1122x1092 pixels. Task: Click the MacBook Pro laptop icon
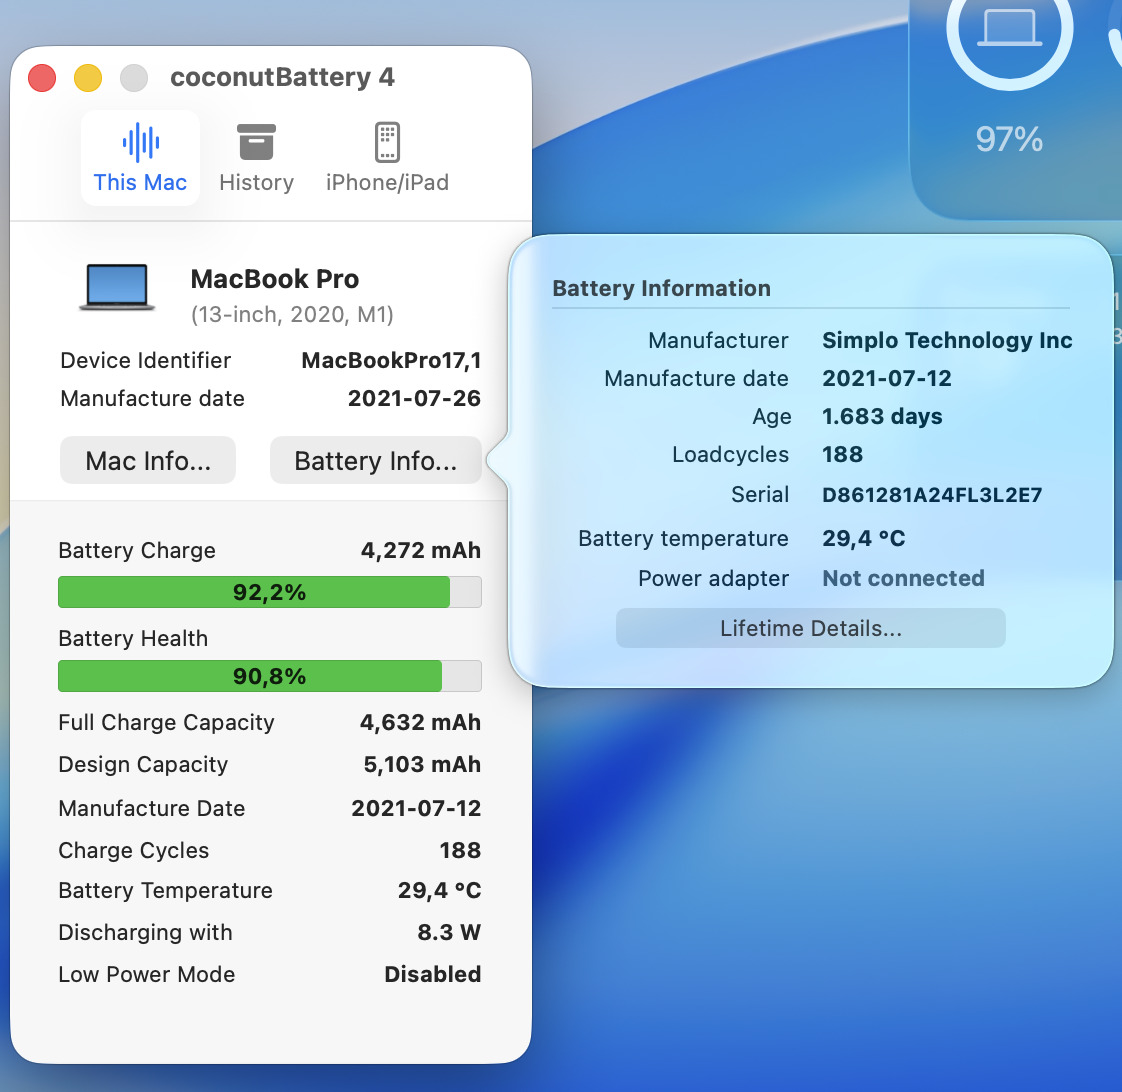point(117,287)
